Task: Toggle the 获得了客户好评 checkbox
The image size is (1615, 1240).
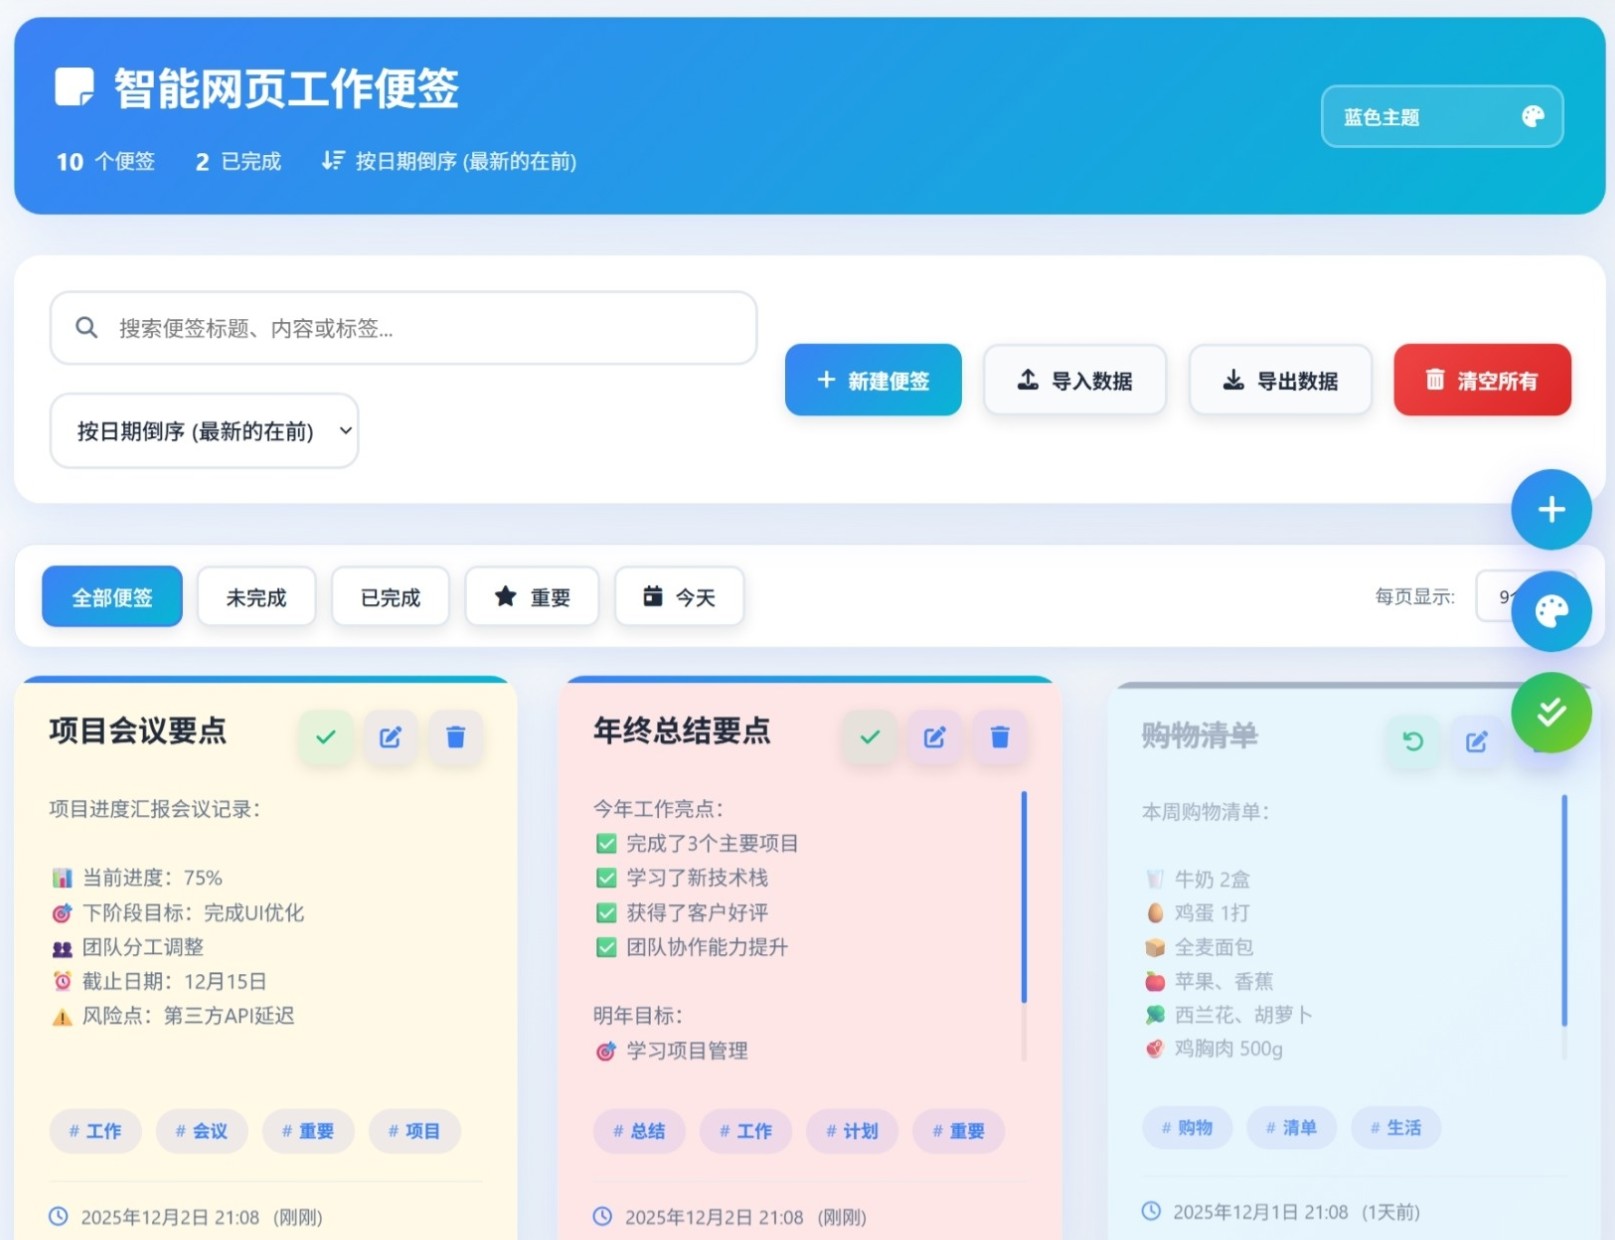Action: (606, 912)
